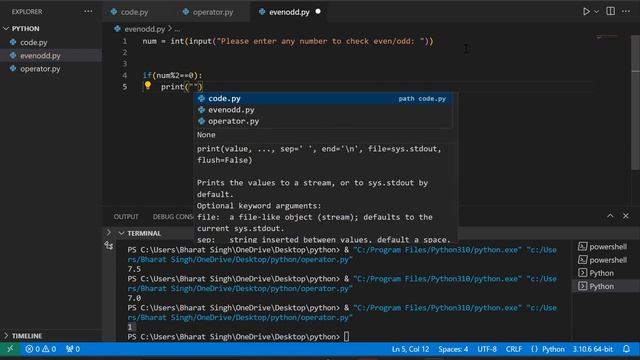This screenshot has height=360, width=640.
Task: Select the last Python terminal instance
Action: [606, 287]
